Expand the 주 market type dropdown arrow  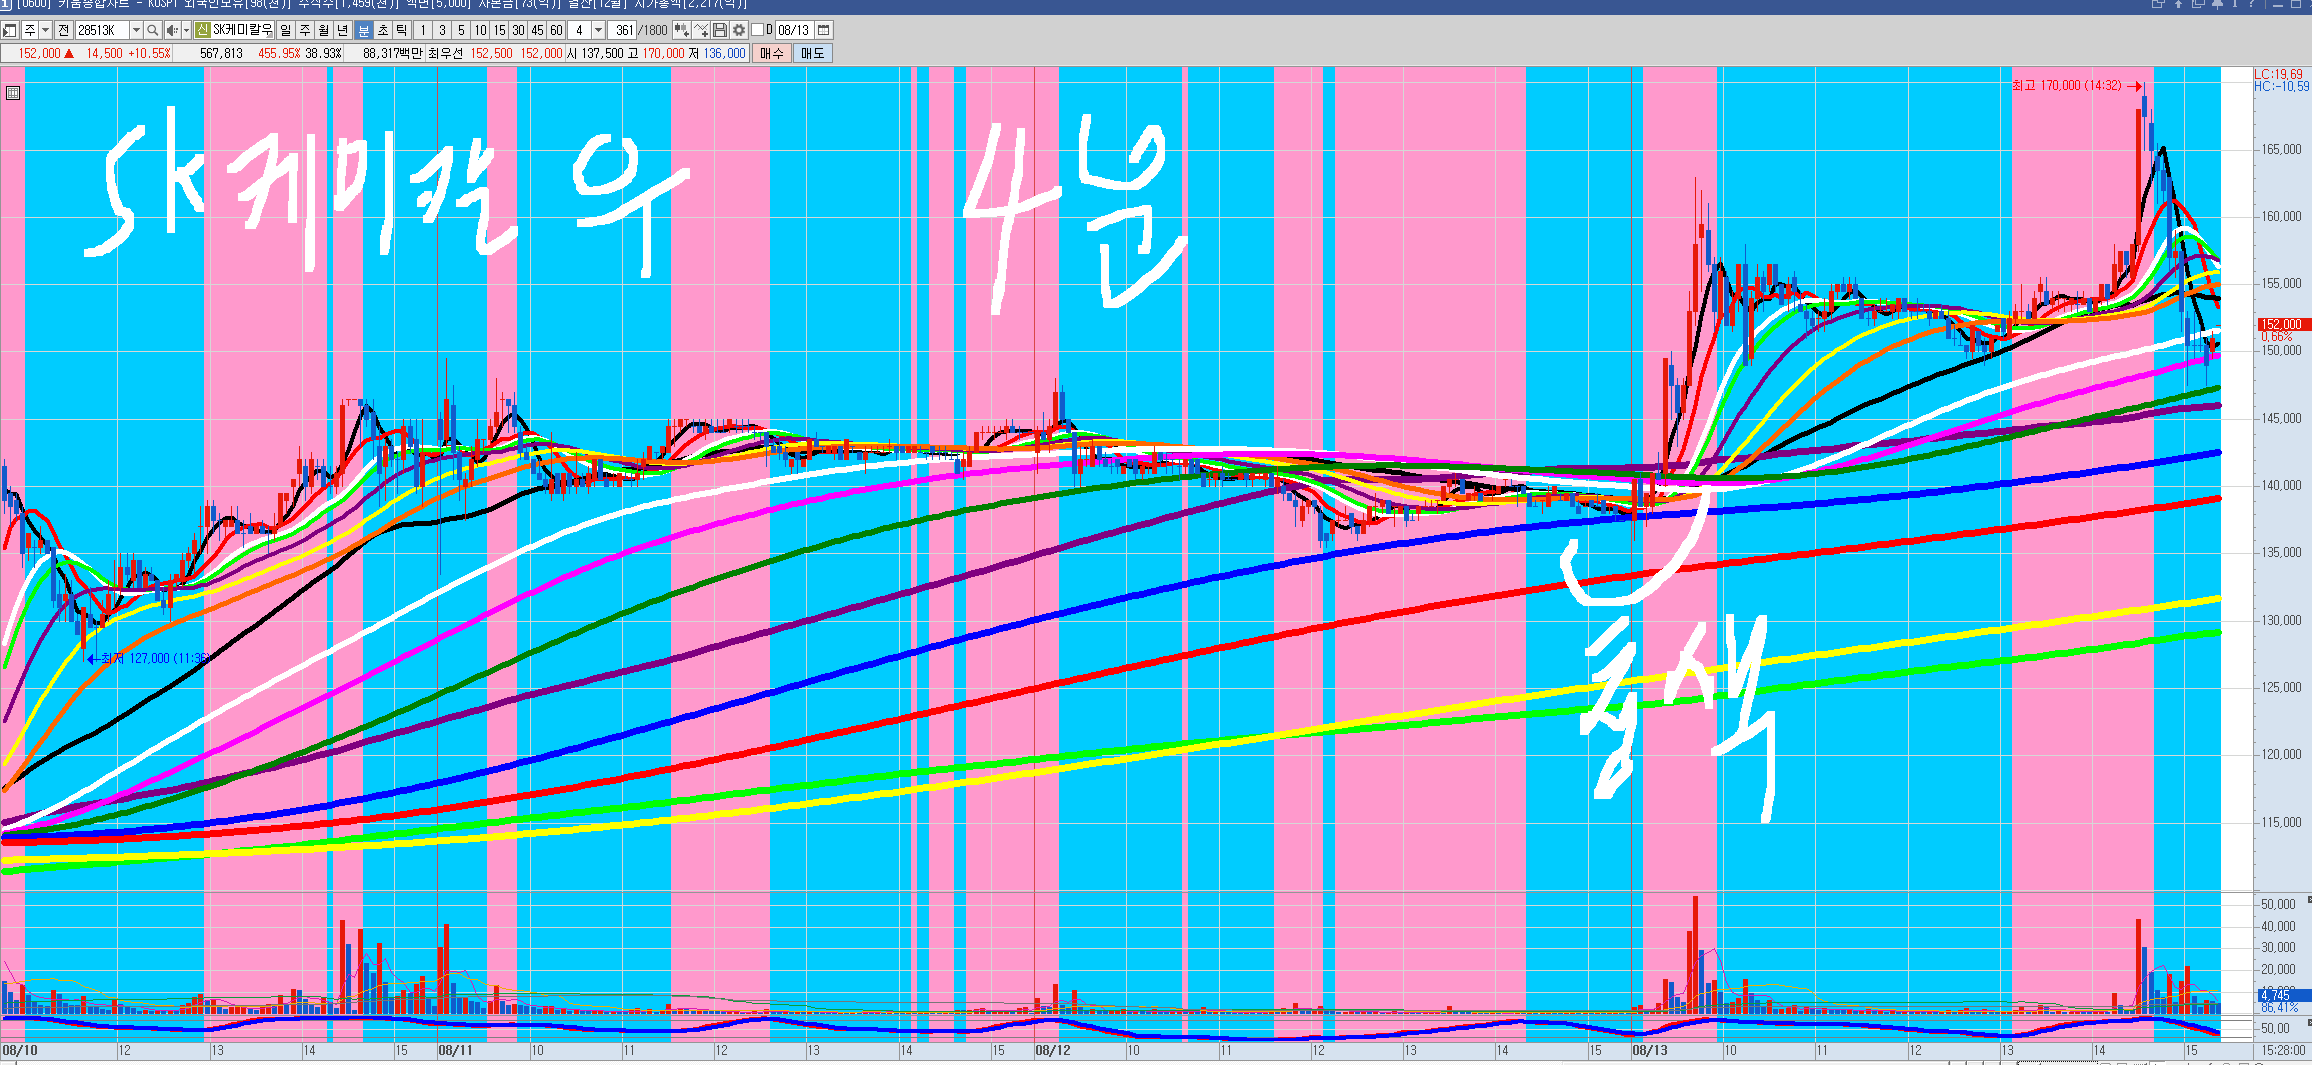[45, 30]
